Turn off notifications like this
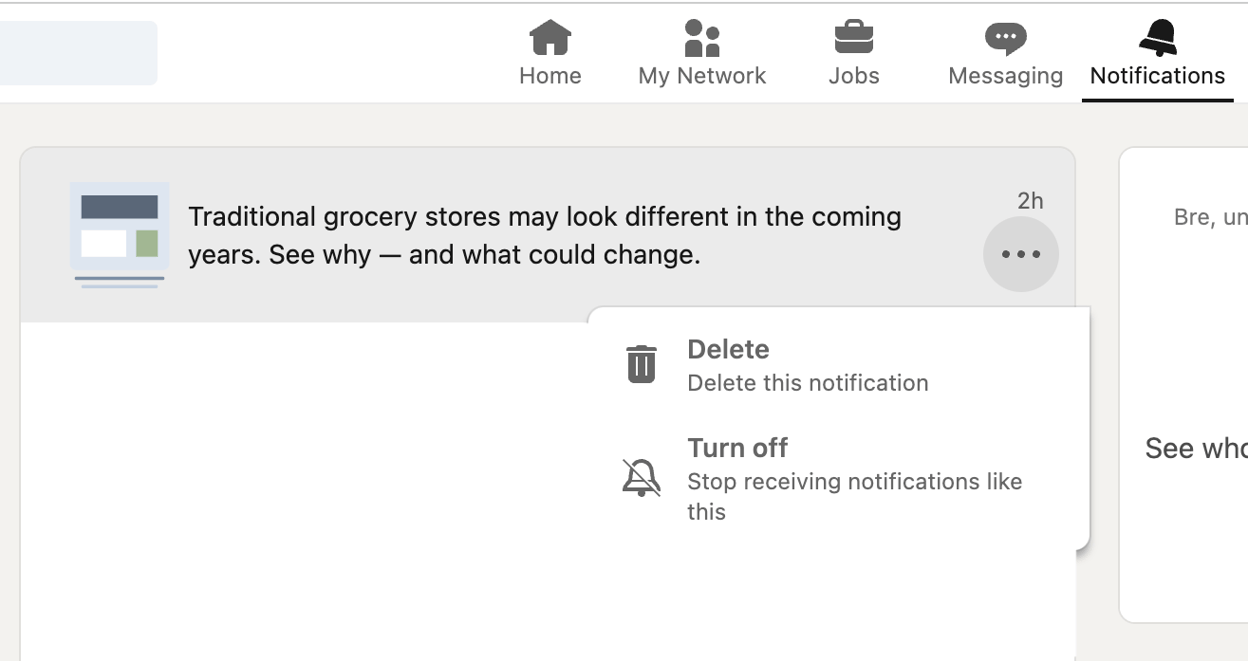 [x=737, y=448]
